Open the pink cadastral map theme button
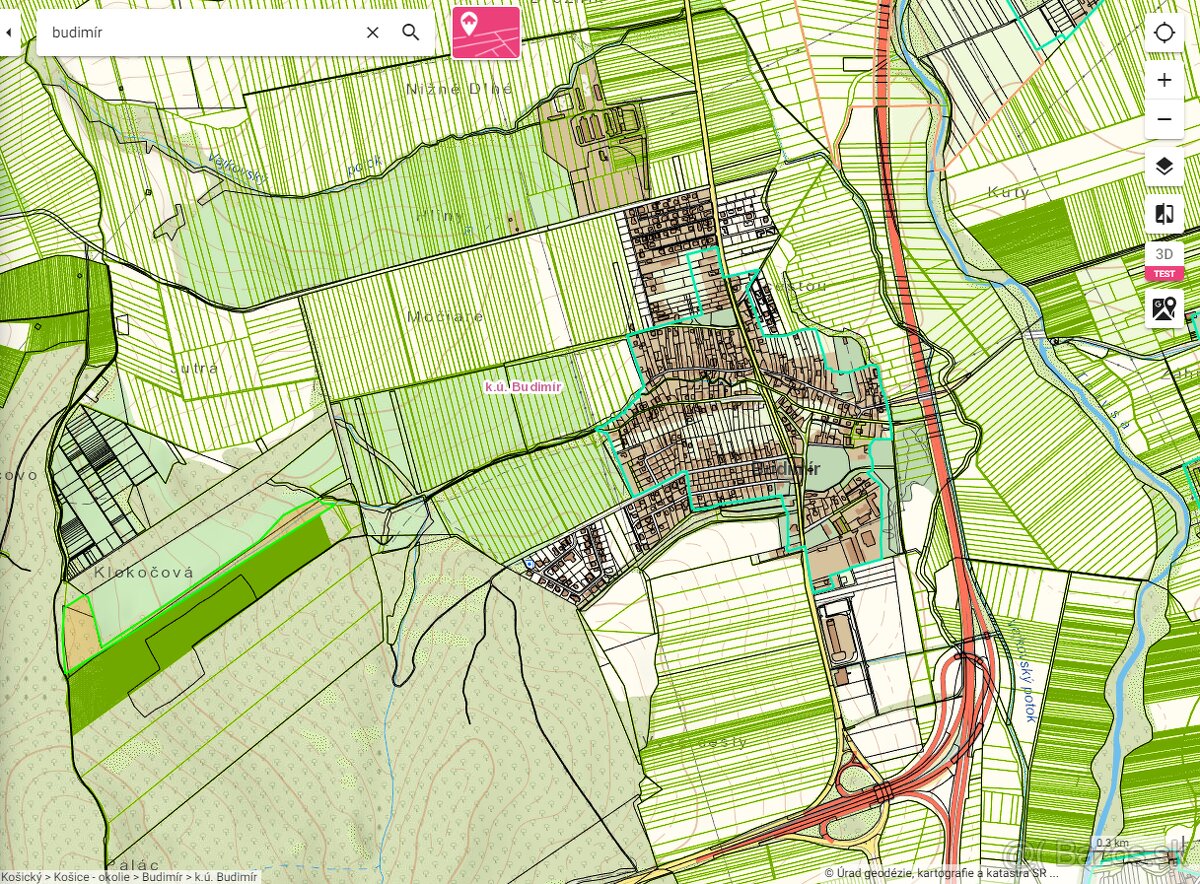The width and height of the screenshot is (1200, 884). pos(486,32)
